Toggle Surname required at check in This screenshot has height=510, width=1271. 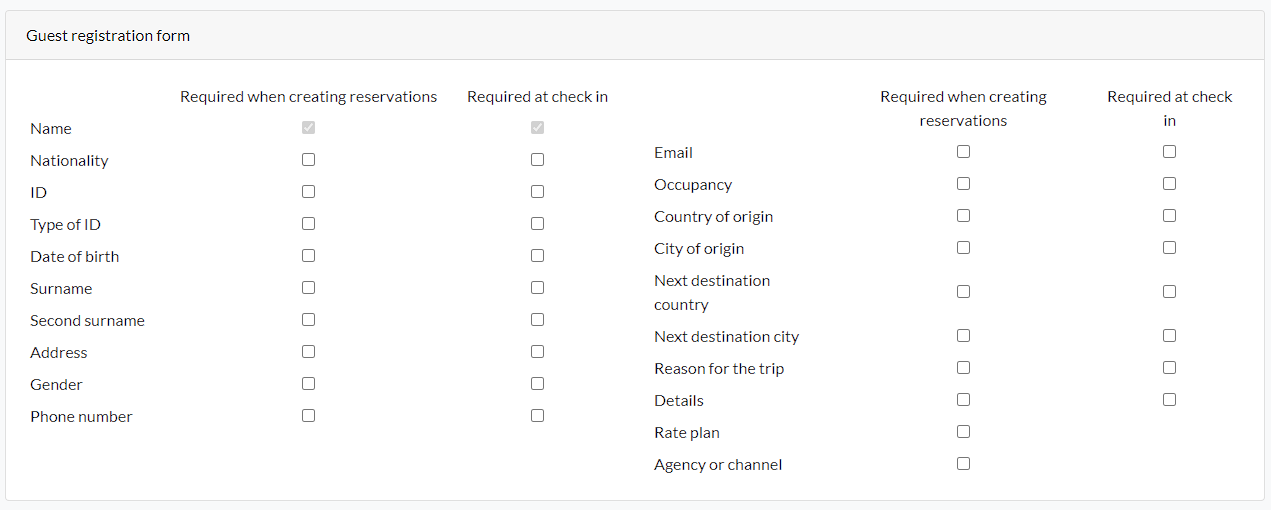(537, 287)
